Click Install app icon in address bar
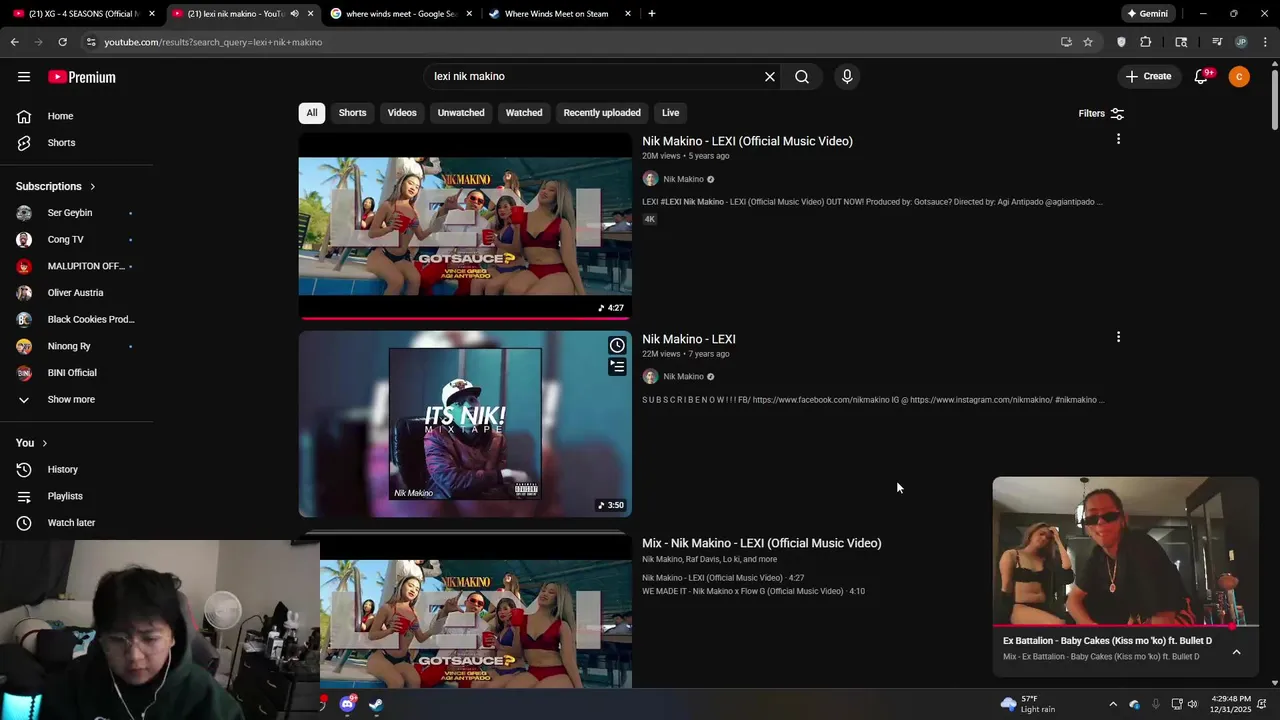Viewport: 1280px width, 720px height. pyautogui.click(x=1066, y=42)
